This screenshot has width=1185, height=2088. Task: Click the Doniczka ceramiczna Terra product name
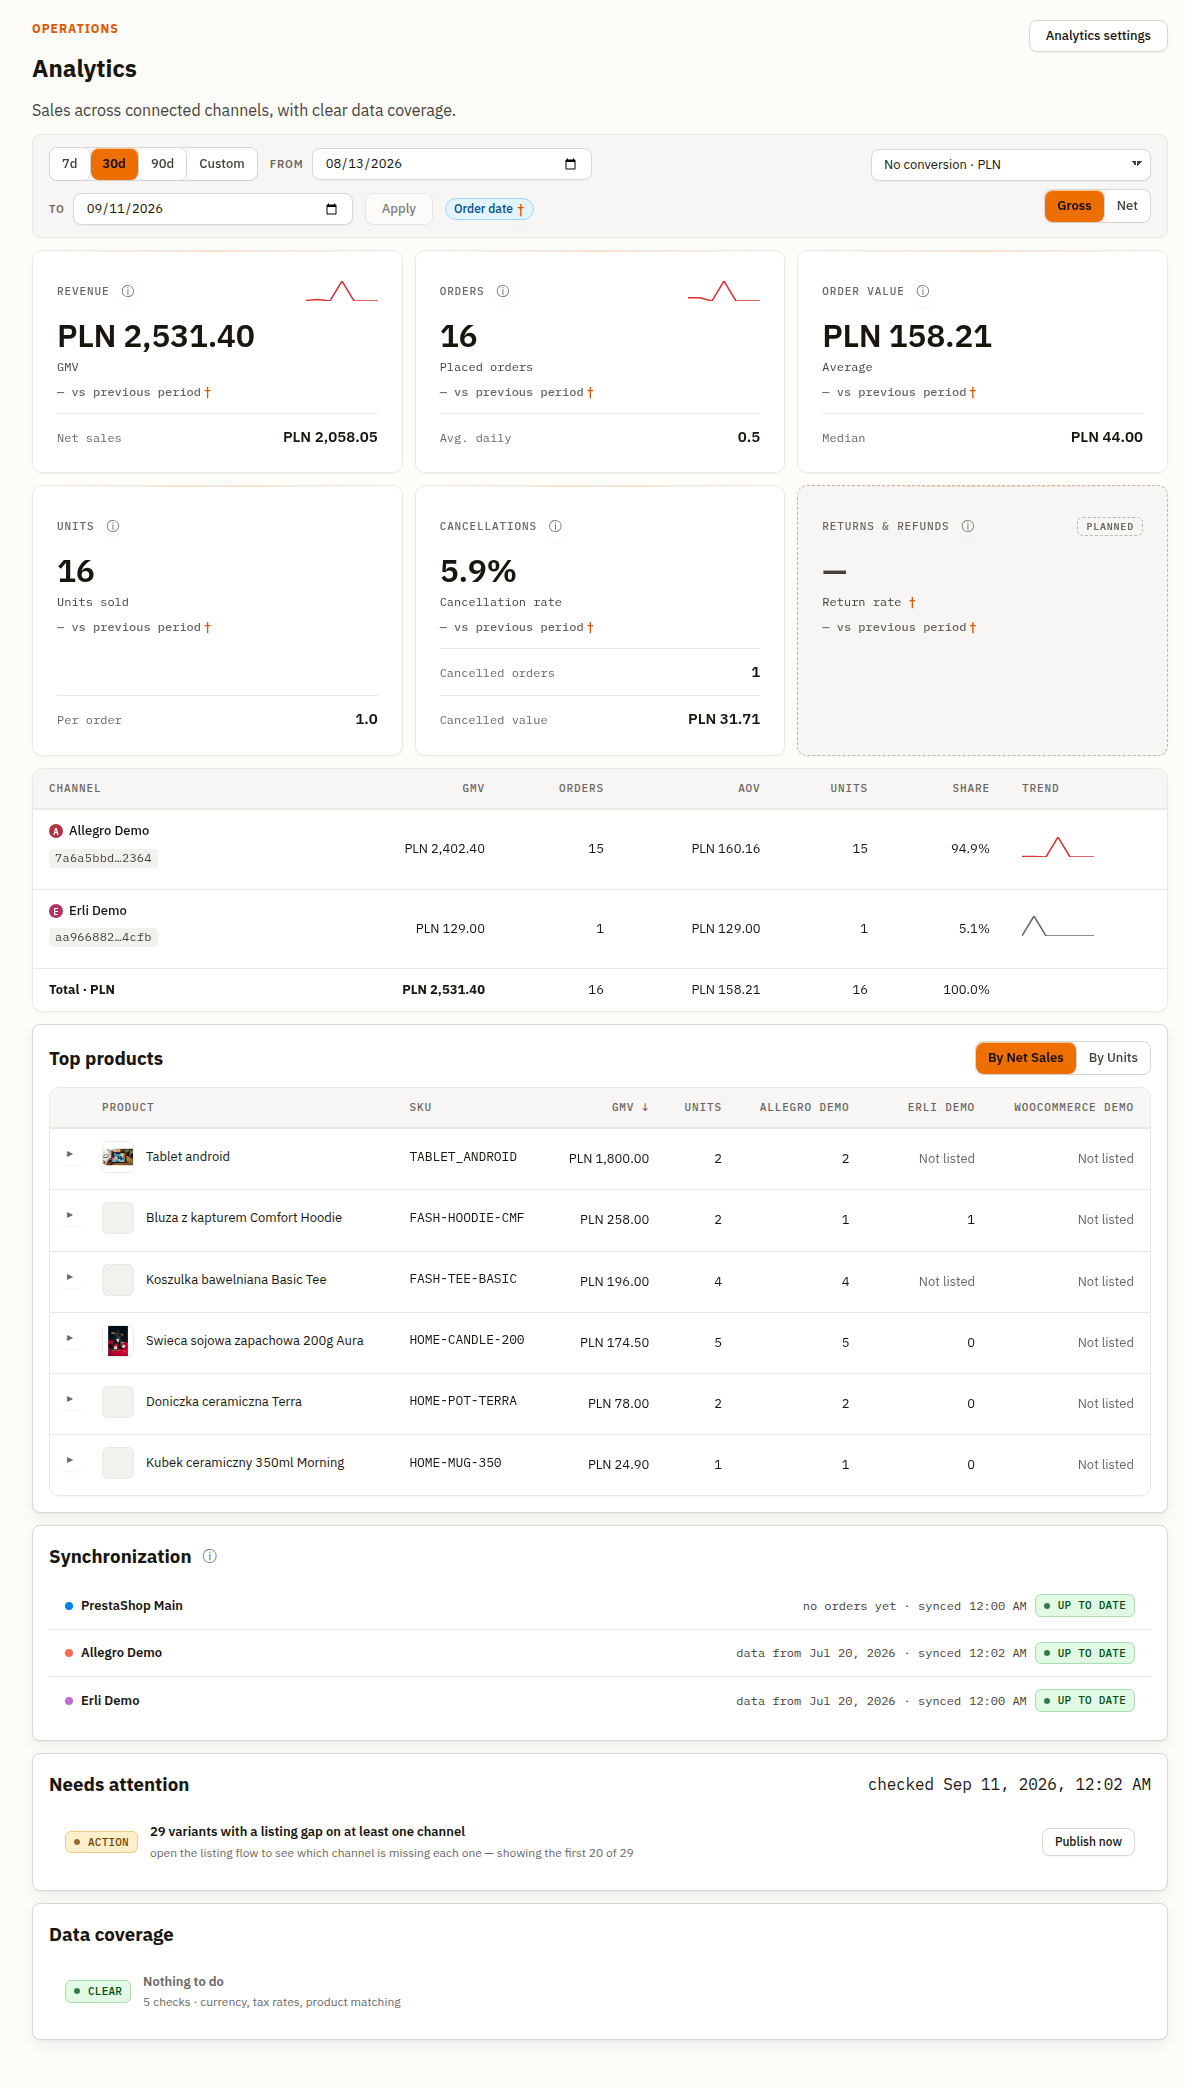pyautogui.click(x=224, y=1402)
